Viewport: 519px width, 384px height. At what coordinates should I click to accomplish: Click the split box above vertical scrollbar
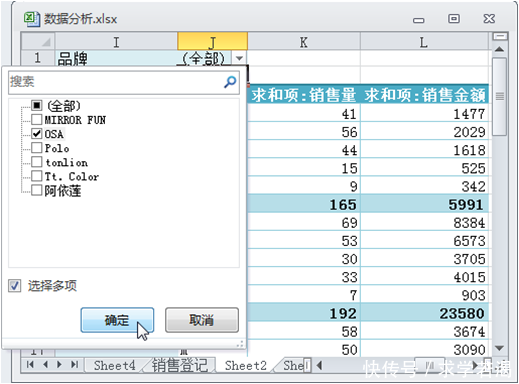500,36
